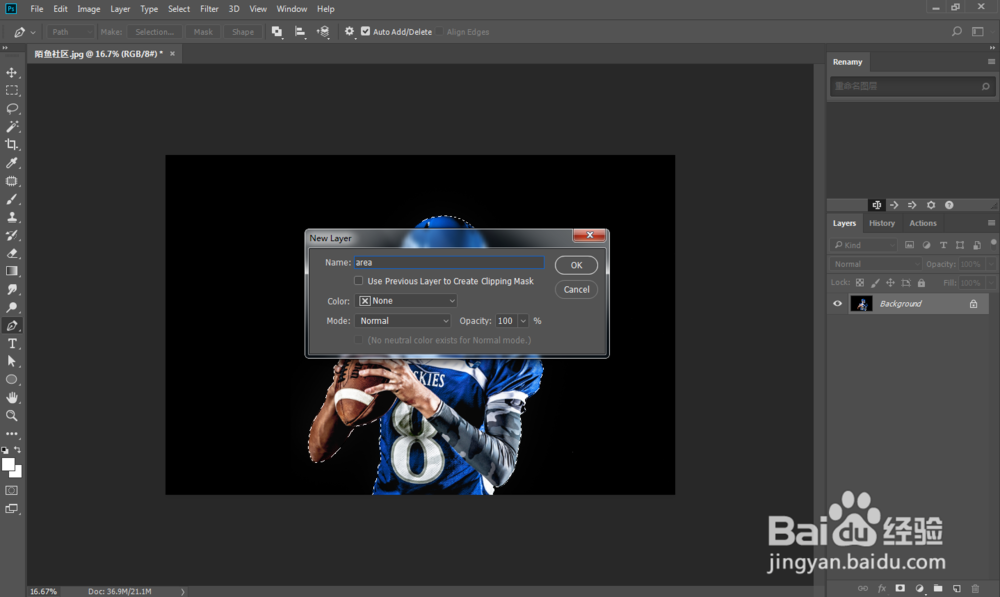The image size is (1000, 597).
Task: Open the File menu
Action: pyautogui.click(x=37, y=9)
